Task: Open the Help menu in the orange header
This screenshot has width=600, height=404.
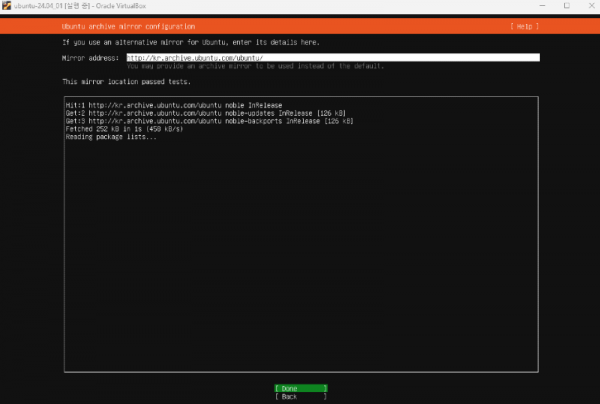Action: click(526, 25)
